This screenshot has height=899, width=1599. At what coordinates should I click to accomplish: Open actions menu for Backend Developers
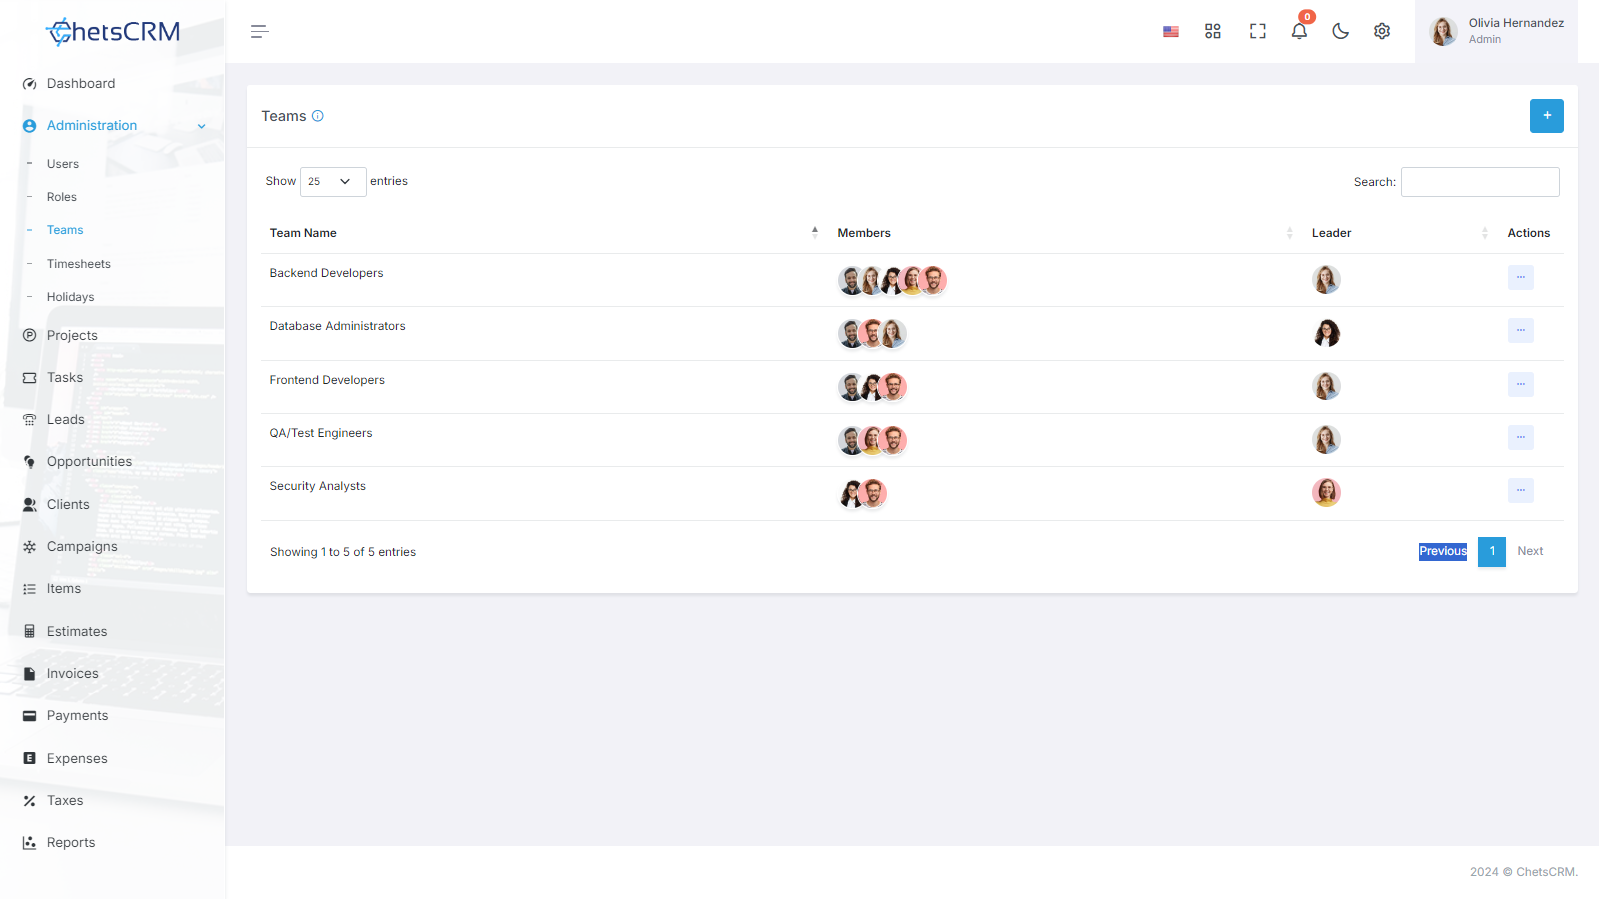point(1520,278)
